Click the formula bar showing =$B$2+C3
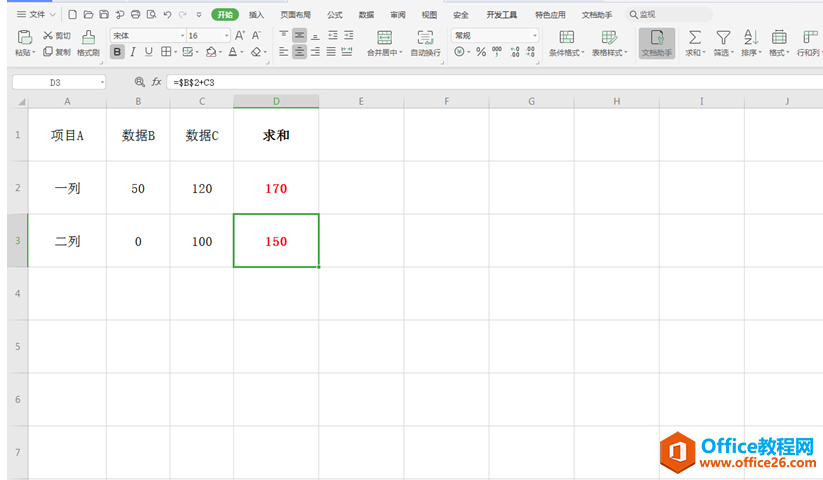 [400, 82]
